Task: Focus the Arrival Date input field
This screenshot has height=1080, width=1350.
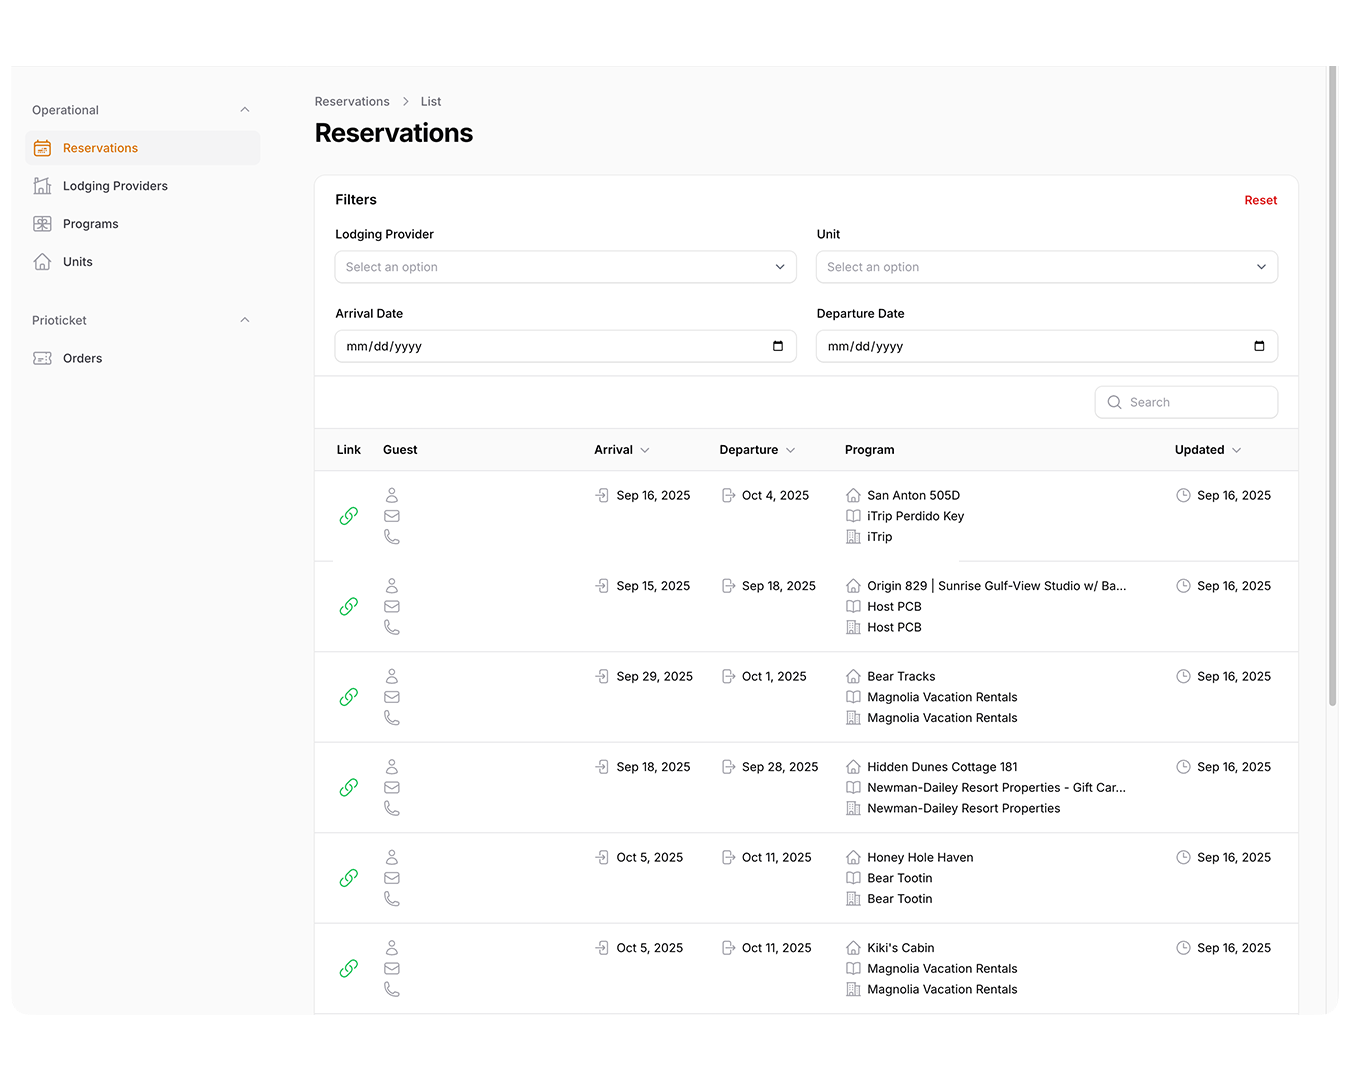Action: (x=566, y=346)
